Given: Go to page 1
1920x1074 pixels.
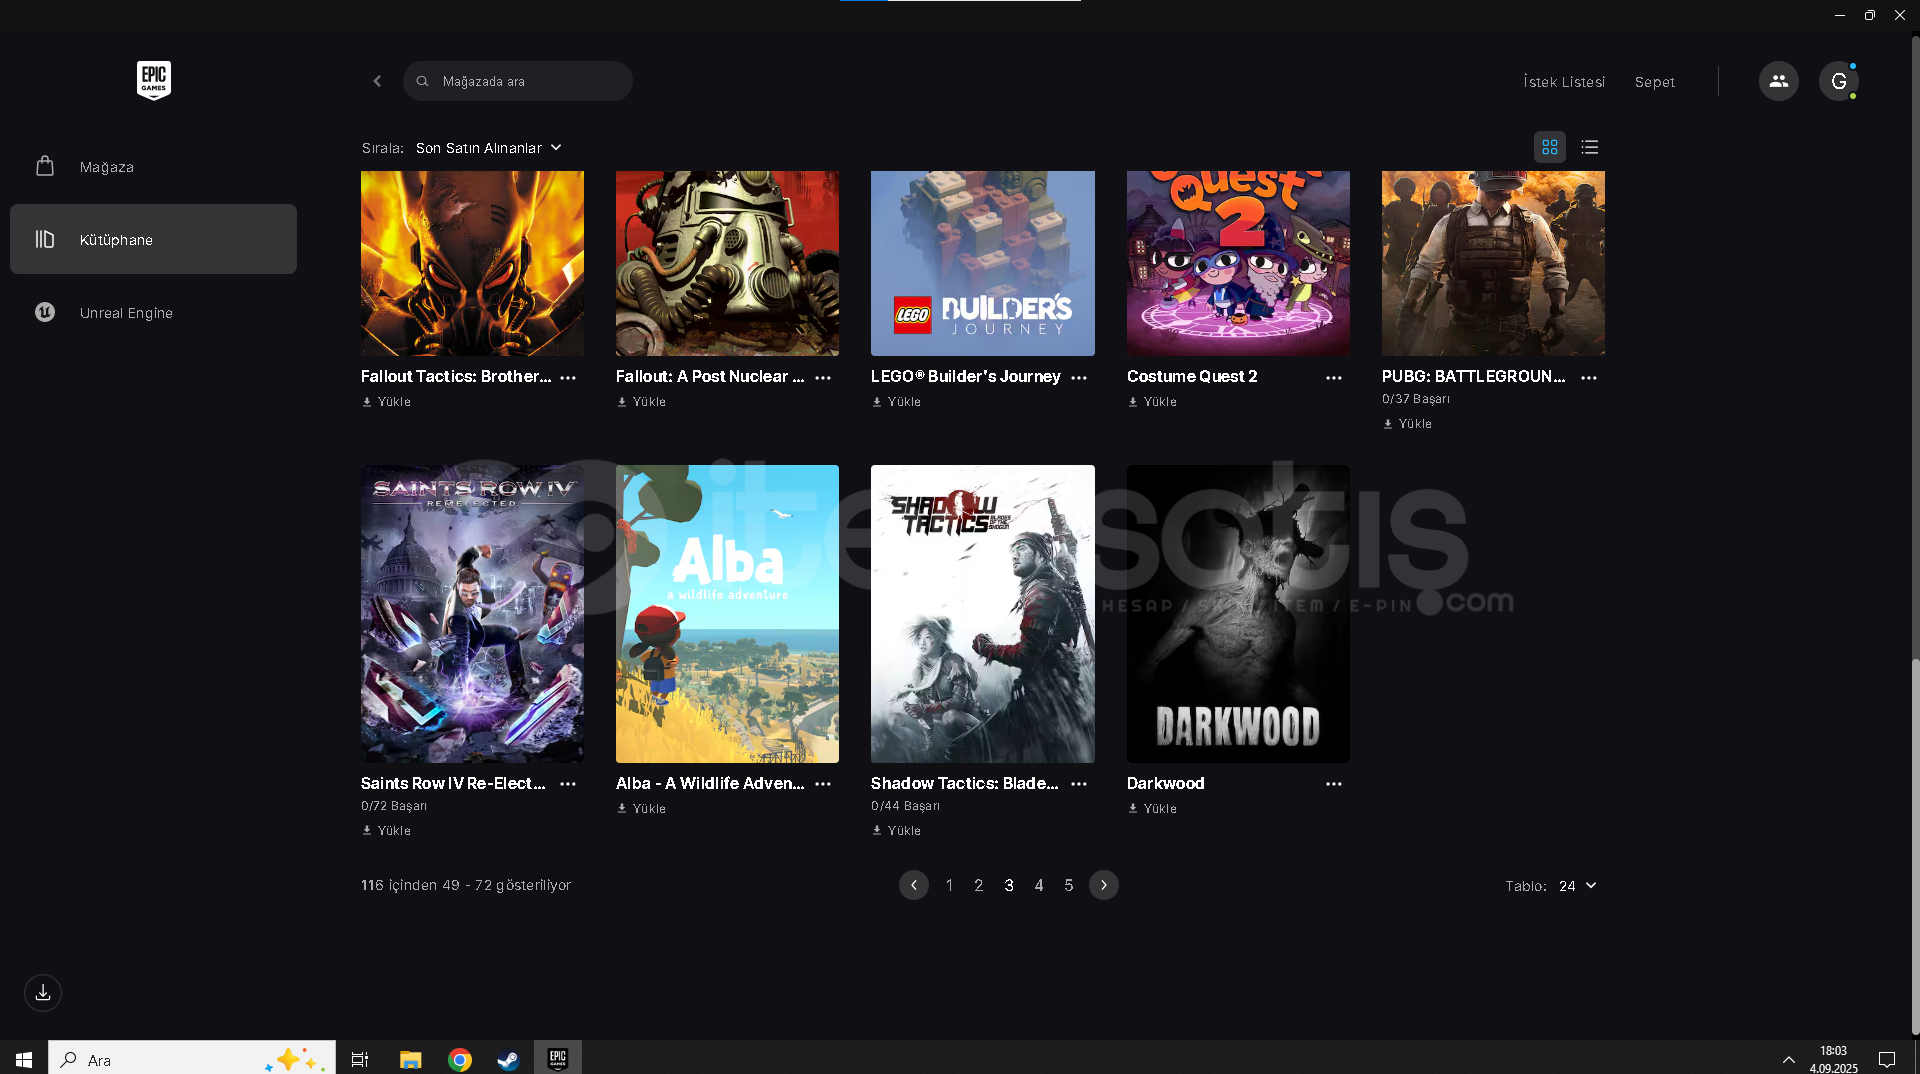Looking at the screenshot, I should [x=949, y=885].
